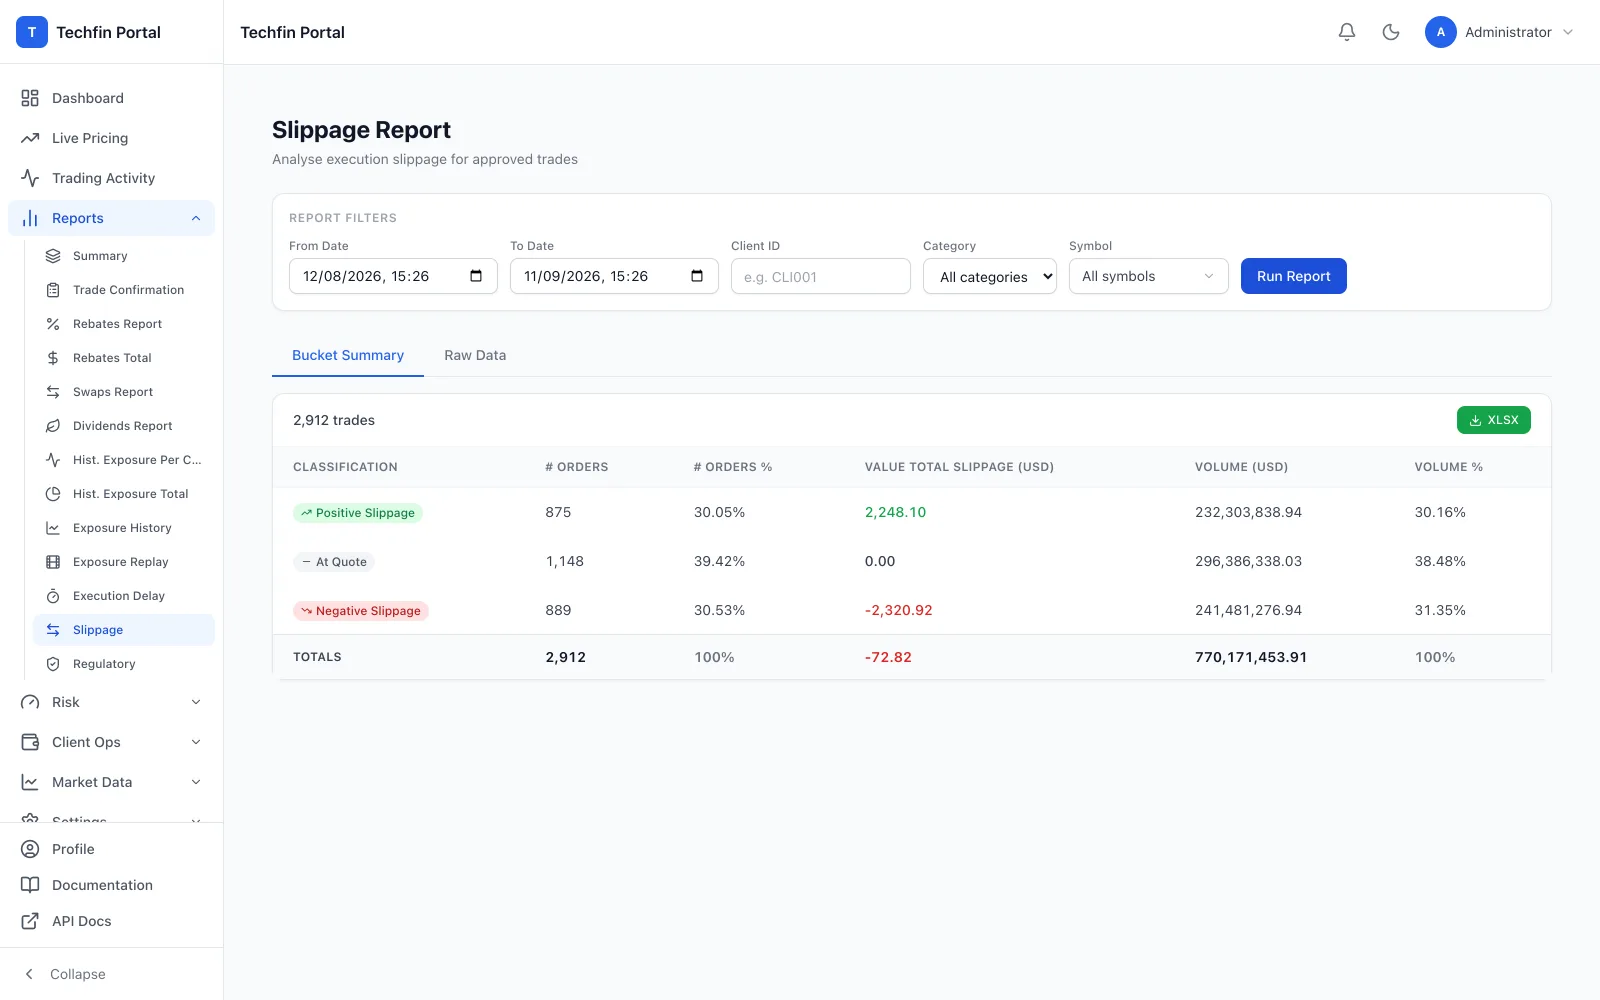Image resolution: width=1600 pixels, height=1000 pixels.
Task: Click the Negative Slippage badge
Action: (x=361, y=611)
